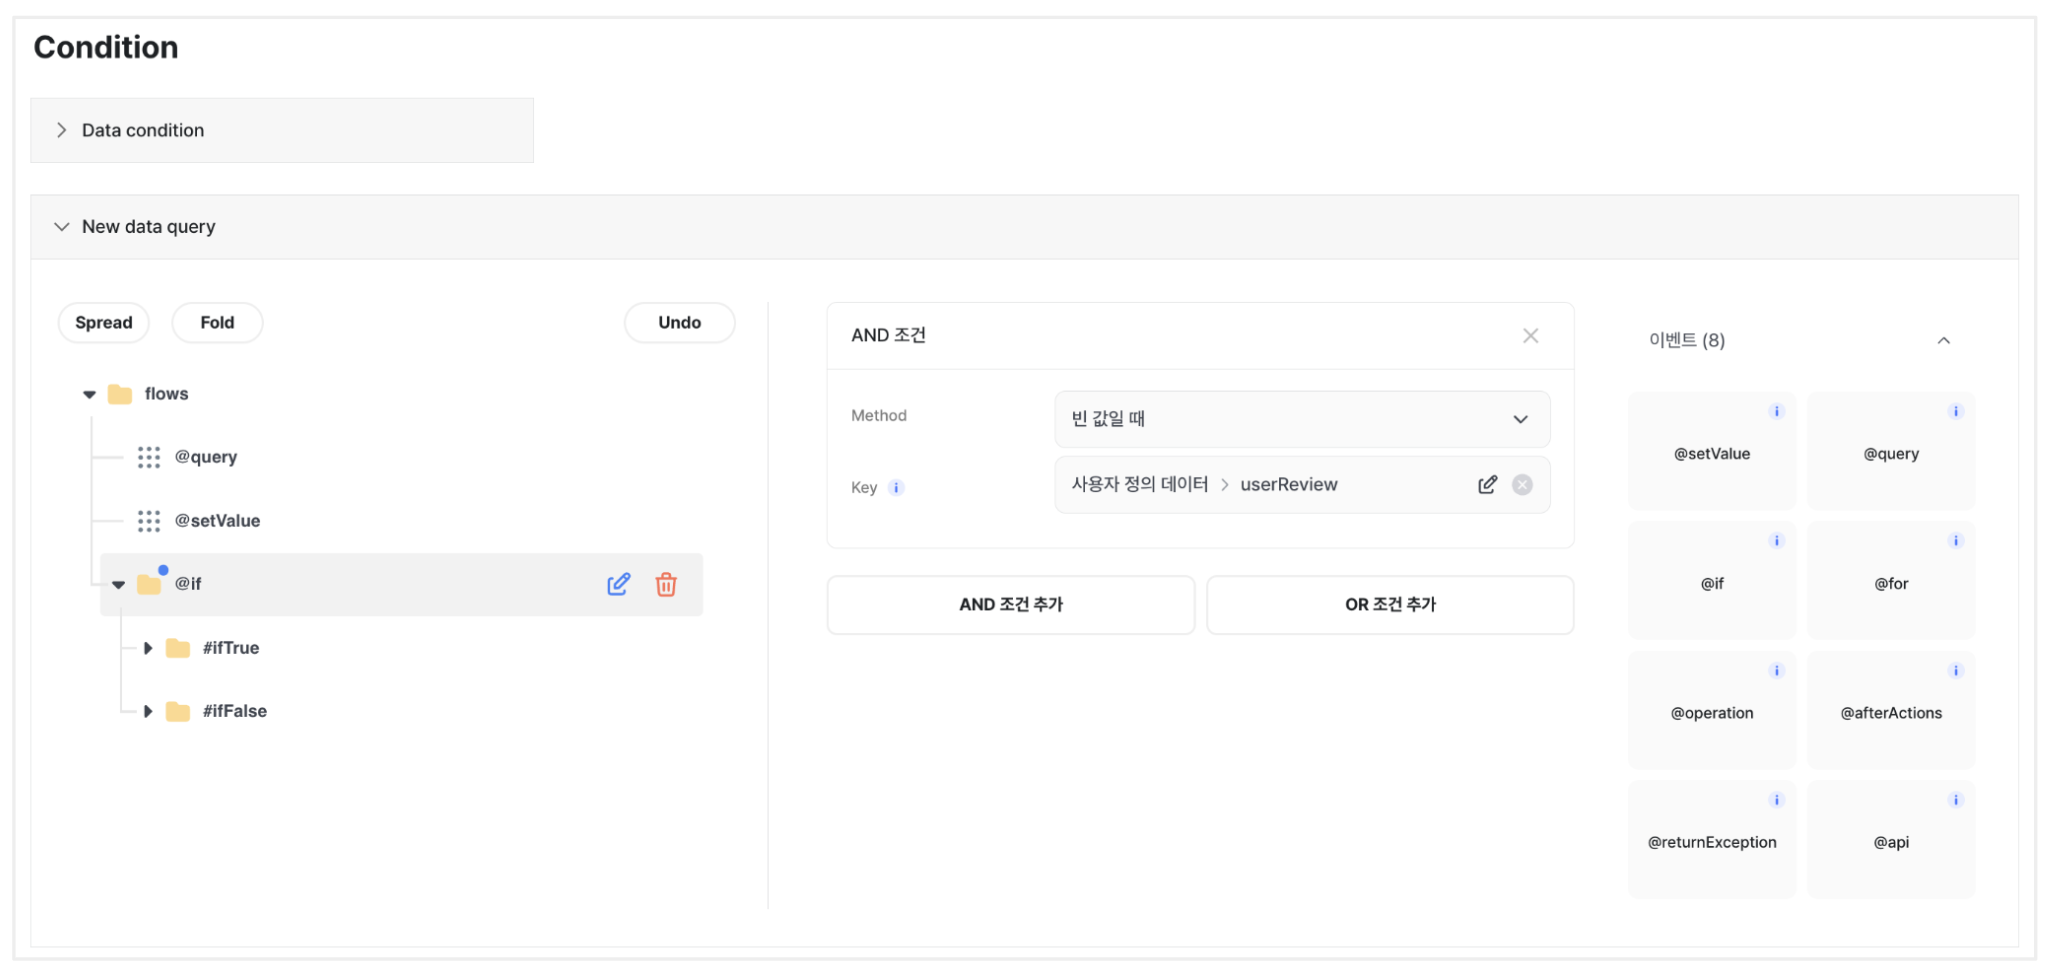Collapse the @if tree node arrow
Screen dimensions: 2048x972
tap(118, 585)
